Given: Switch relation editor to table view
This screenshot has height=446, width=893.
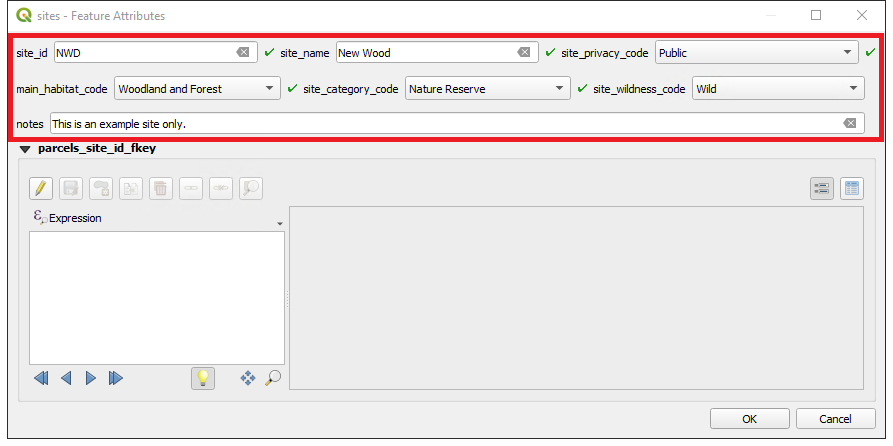Looking at the screenshot, I should point(852,189).
